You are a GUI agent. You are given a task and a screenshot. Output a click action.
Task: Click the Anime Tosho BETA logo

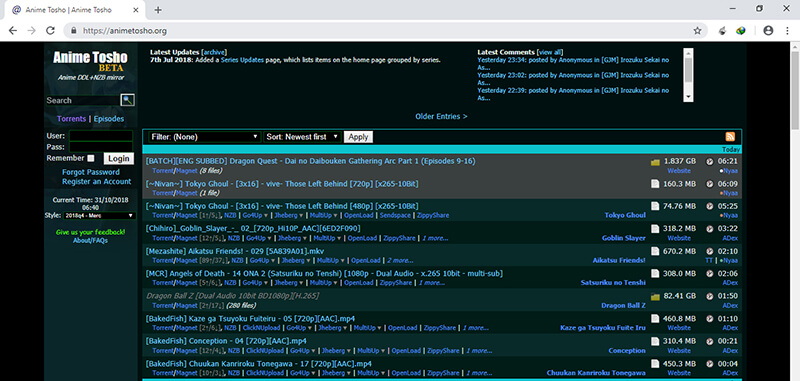(x=90, y=61)
